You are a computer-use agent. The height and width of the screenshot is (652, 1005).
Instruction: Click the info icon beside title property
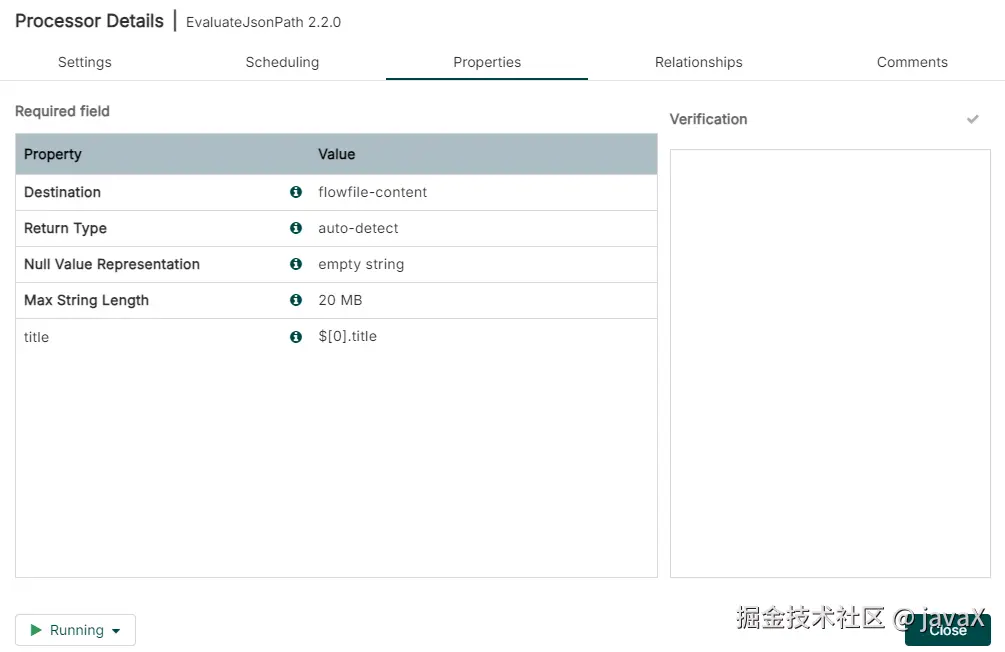tap(296, 337)
